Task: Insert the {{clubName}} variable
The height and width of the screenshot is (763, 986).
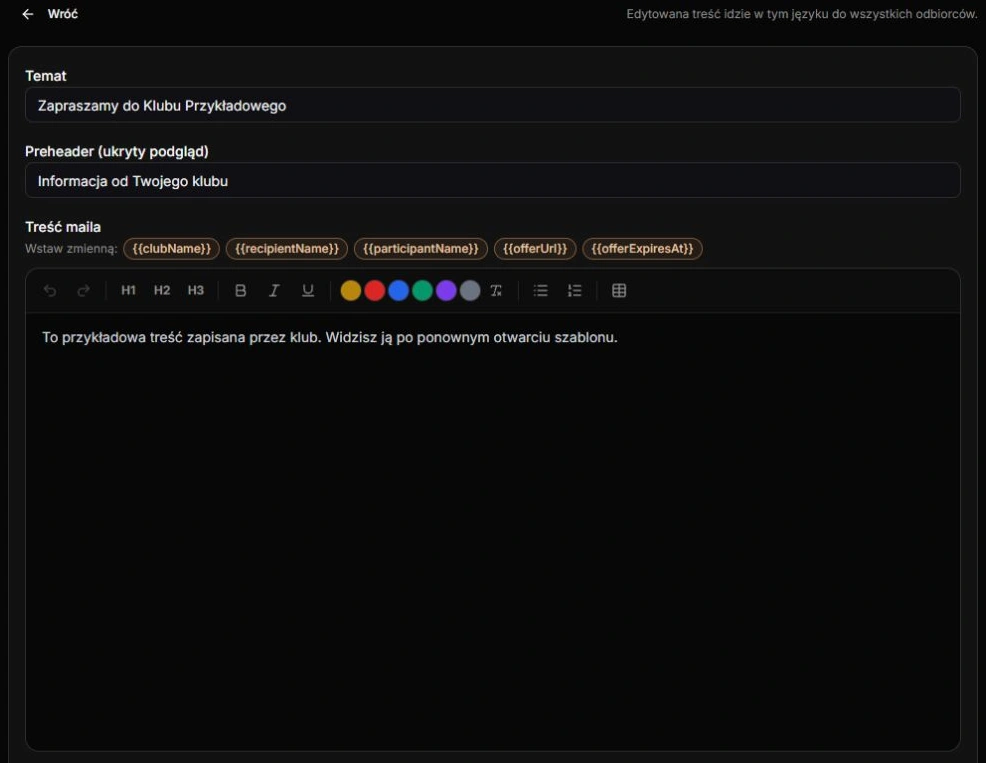Action: click(x=172, y=248)
